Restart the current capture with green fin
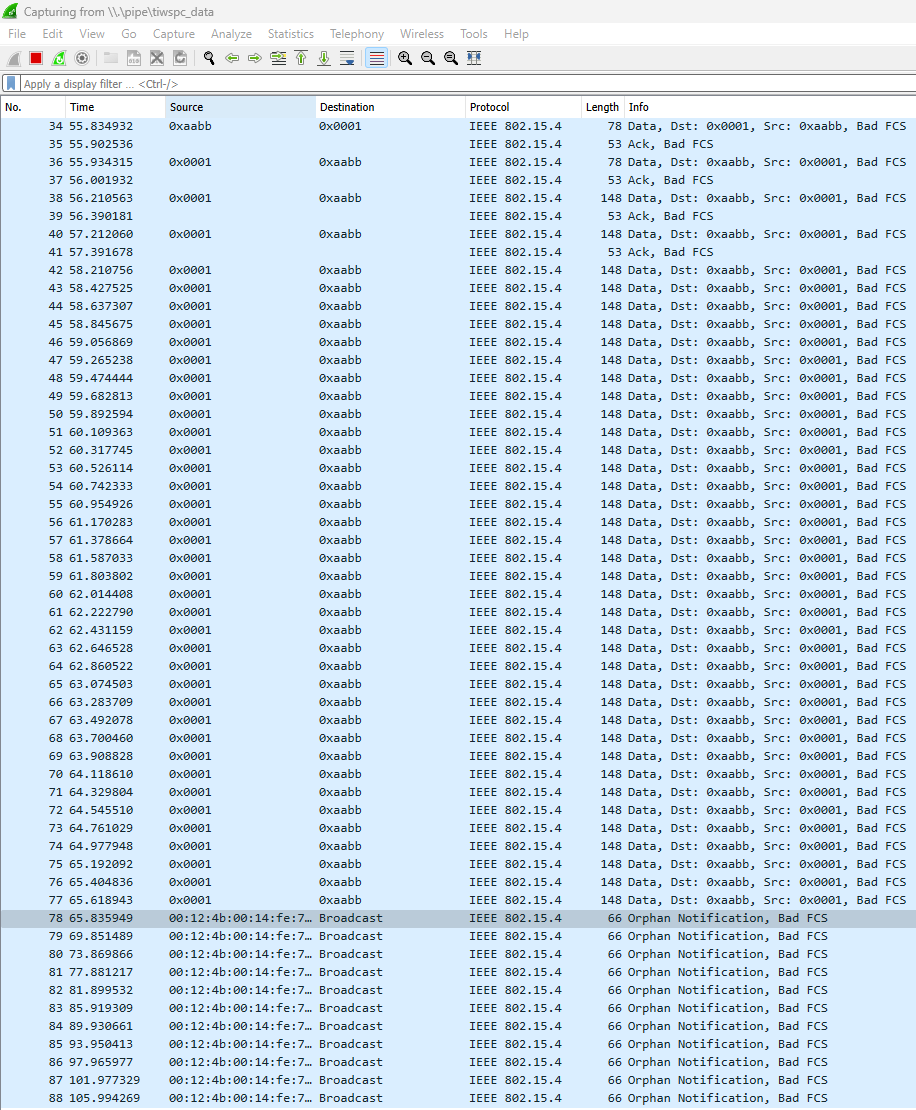Image resolution: width=916 pixels, height=1110 pixels. [59, 58]
